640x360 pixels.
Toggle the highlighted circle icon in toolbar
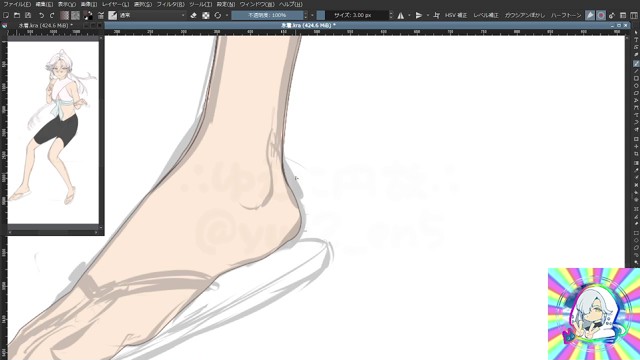(x=601, y=16)
